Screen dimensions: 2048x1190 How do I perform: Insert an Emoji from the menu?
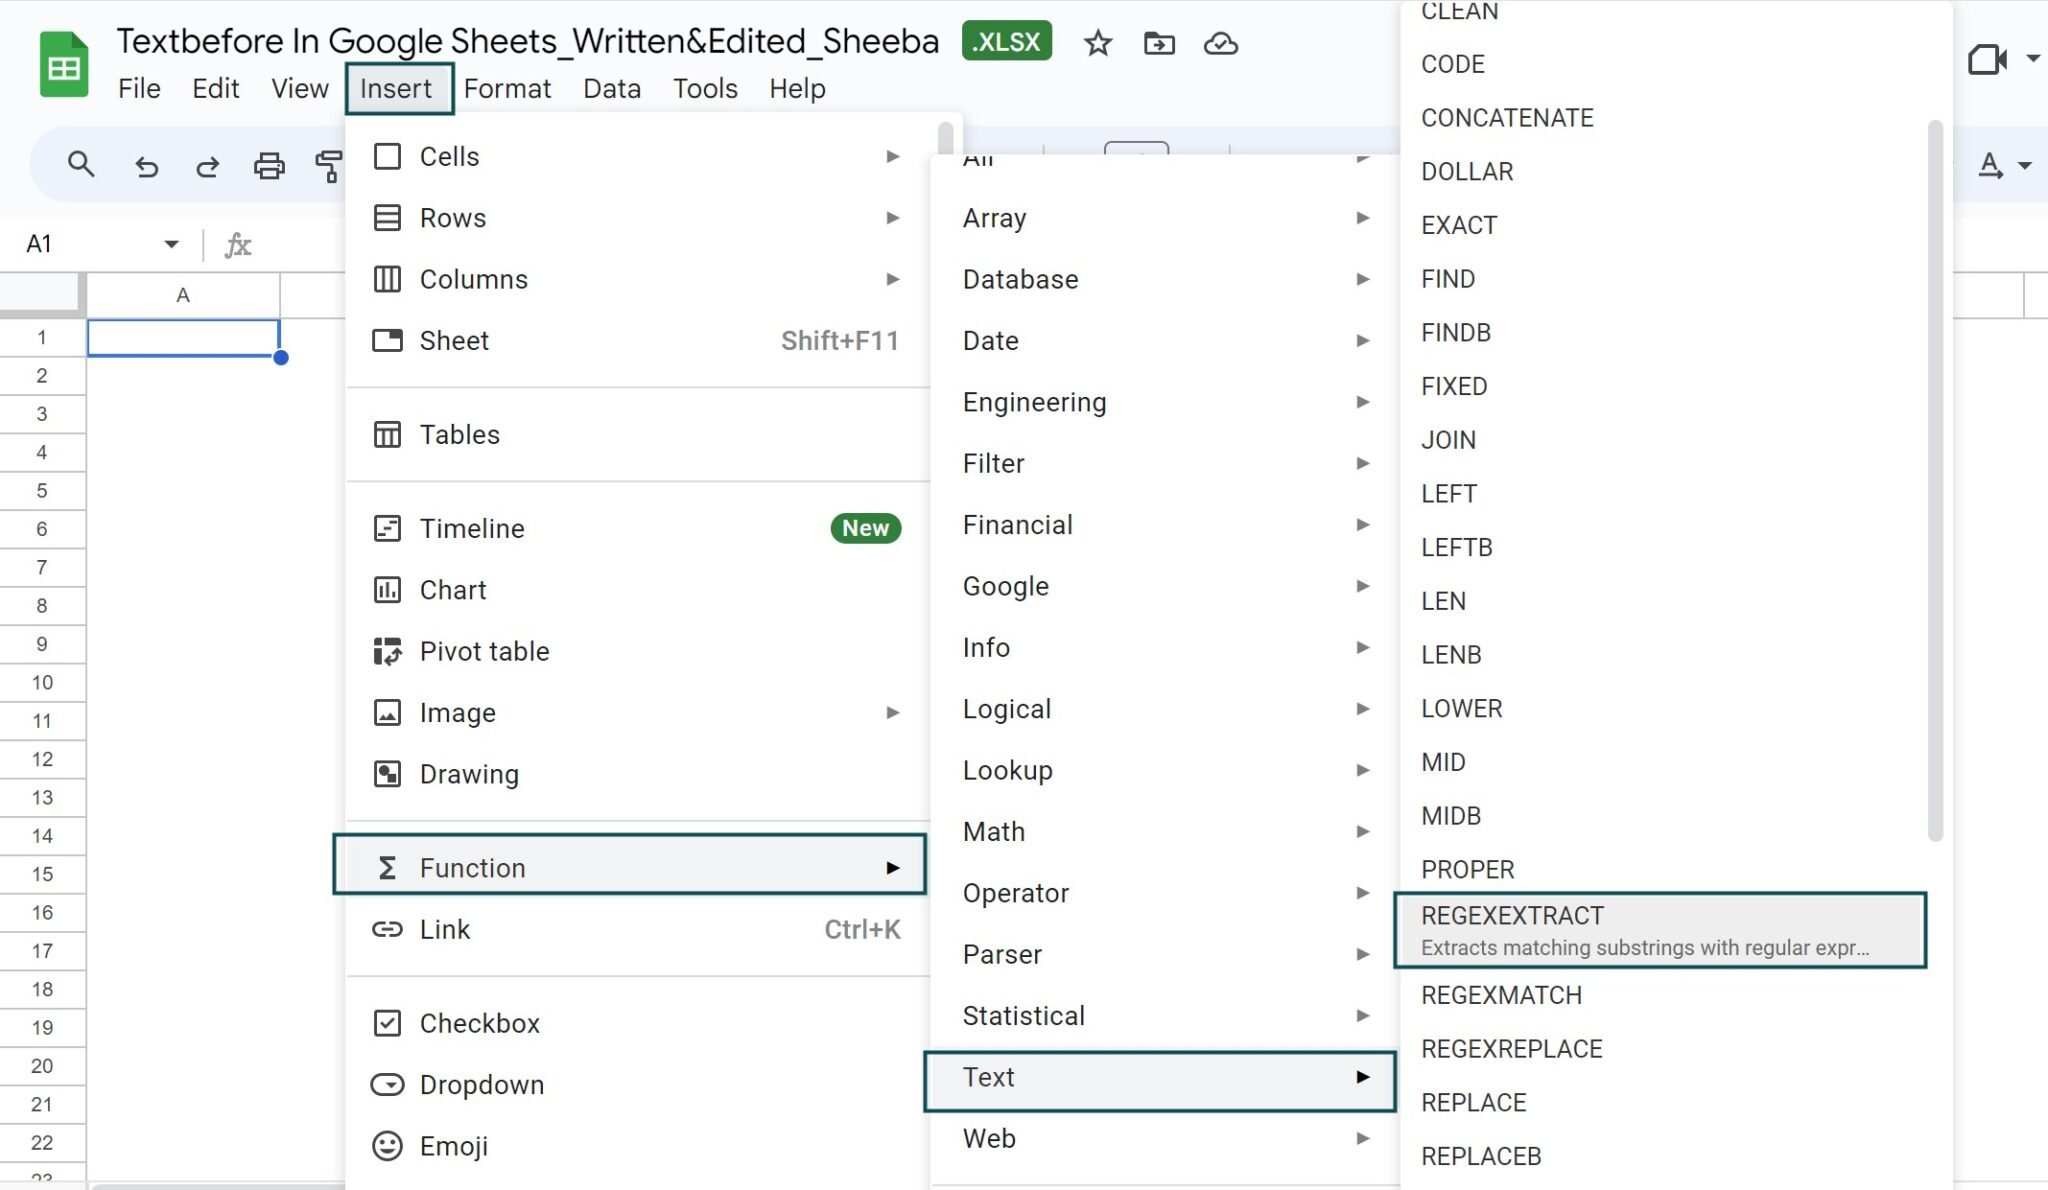(453, 1146)
